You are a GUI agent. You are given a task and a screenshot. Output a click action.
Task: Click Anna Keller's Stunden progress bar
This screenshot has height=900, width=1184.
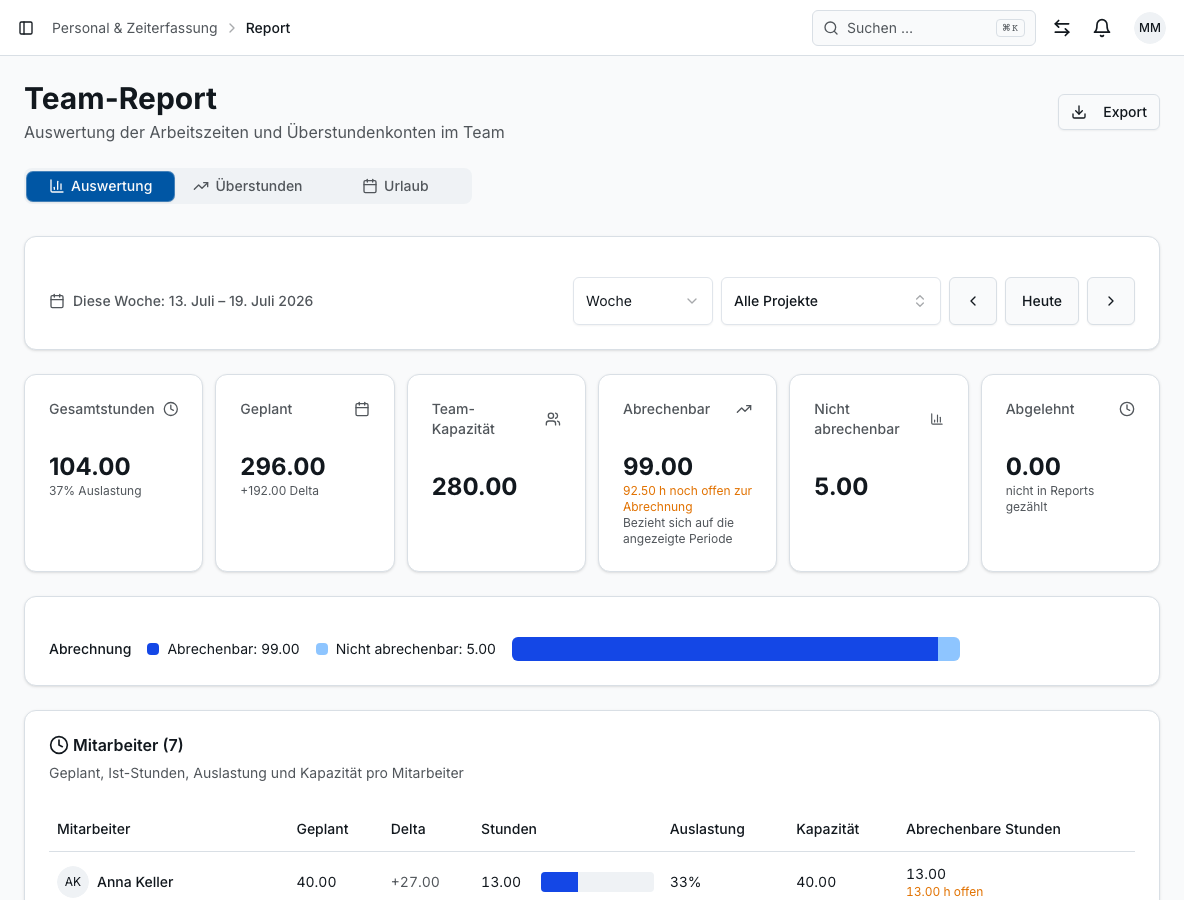[597, 882]
